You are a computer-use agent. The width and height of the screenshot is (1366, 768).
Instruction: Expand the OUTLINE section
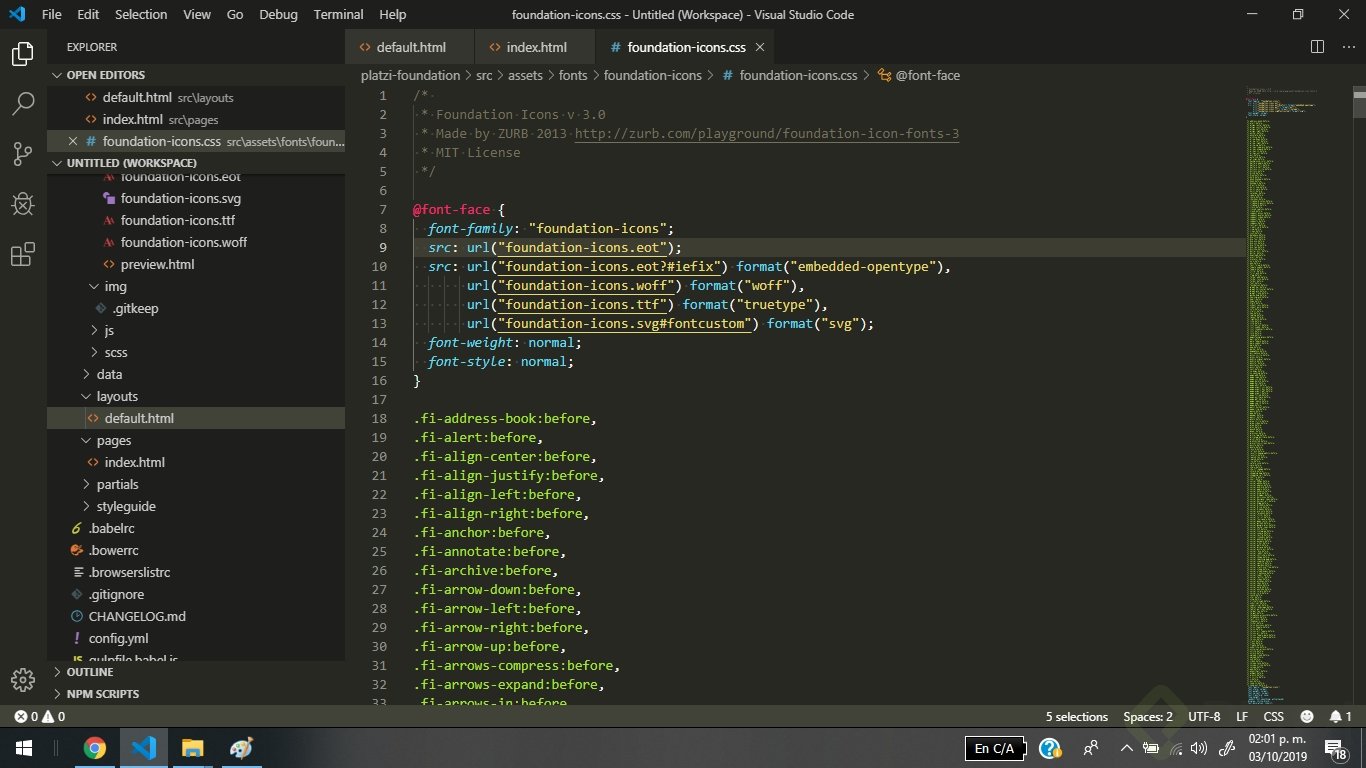click(90, 672)
